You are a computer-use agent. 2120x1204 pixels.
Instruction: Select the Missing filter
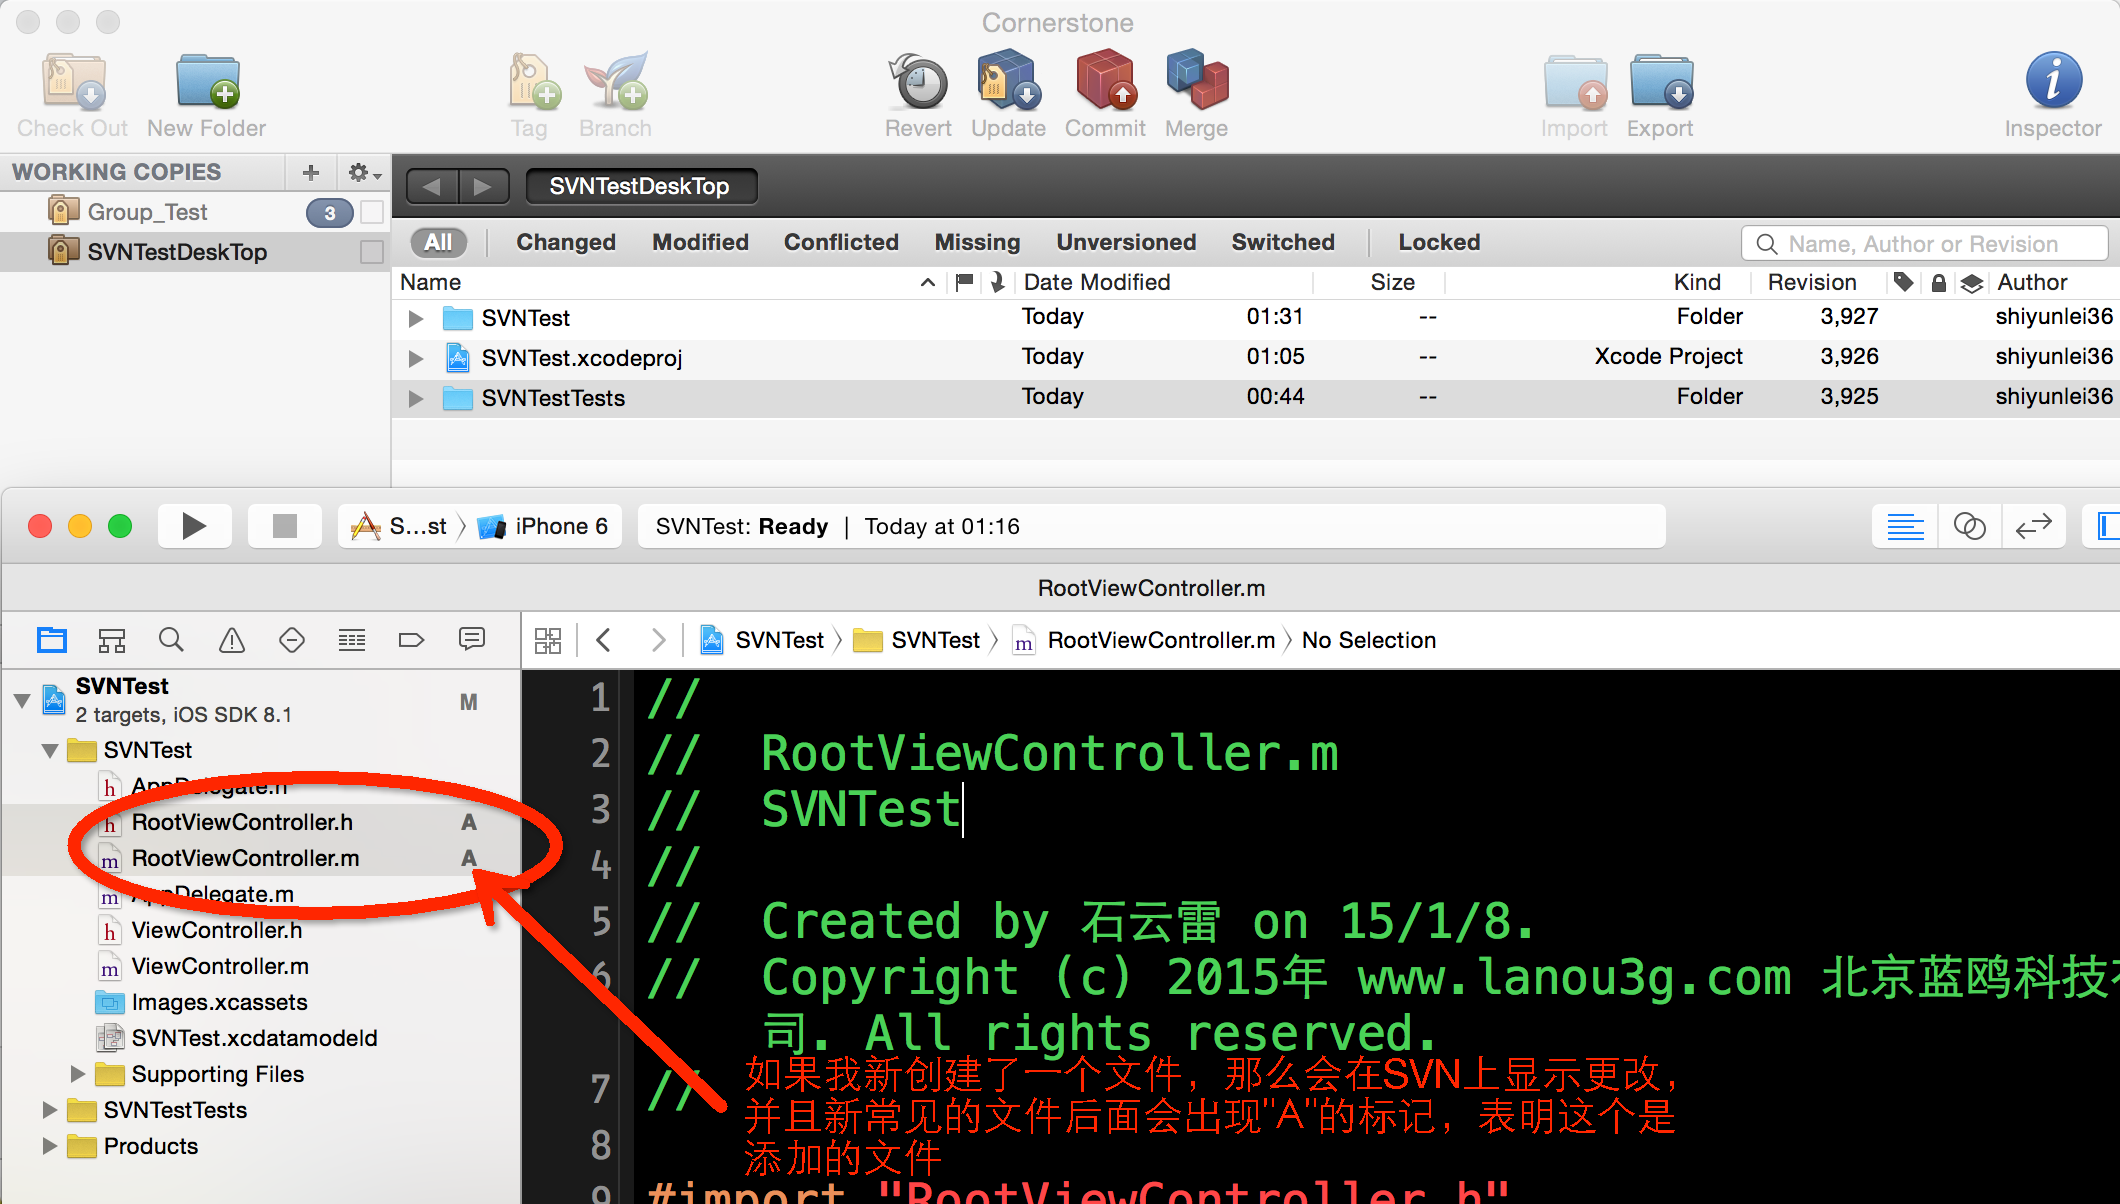(977, 242)
